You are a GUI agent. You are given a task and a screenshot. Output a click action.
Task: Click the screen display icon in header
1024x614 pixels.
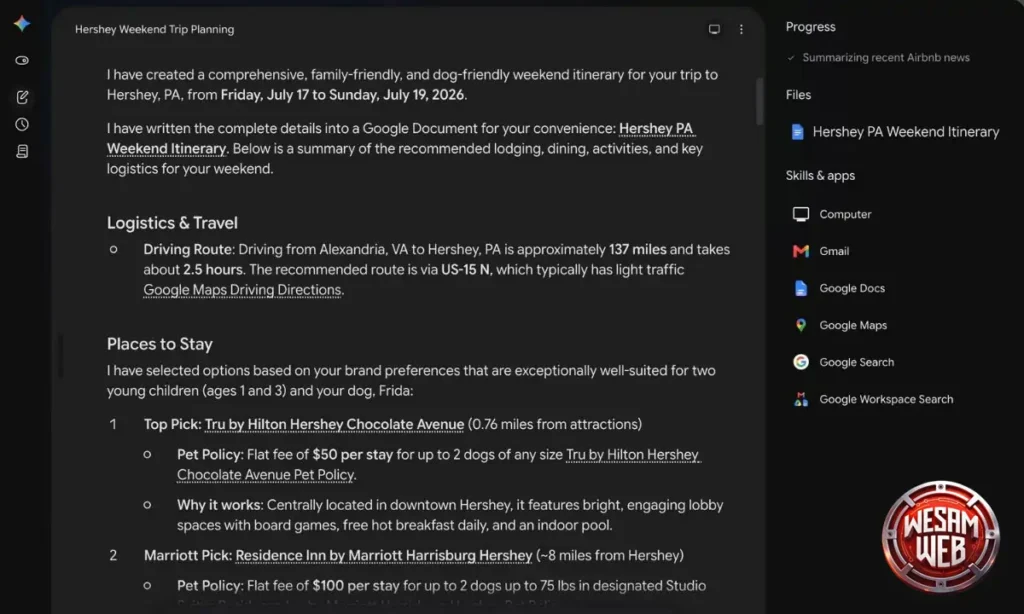point(714,29)
